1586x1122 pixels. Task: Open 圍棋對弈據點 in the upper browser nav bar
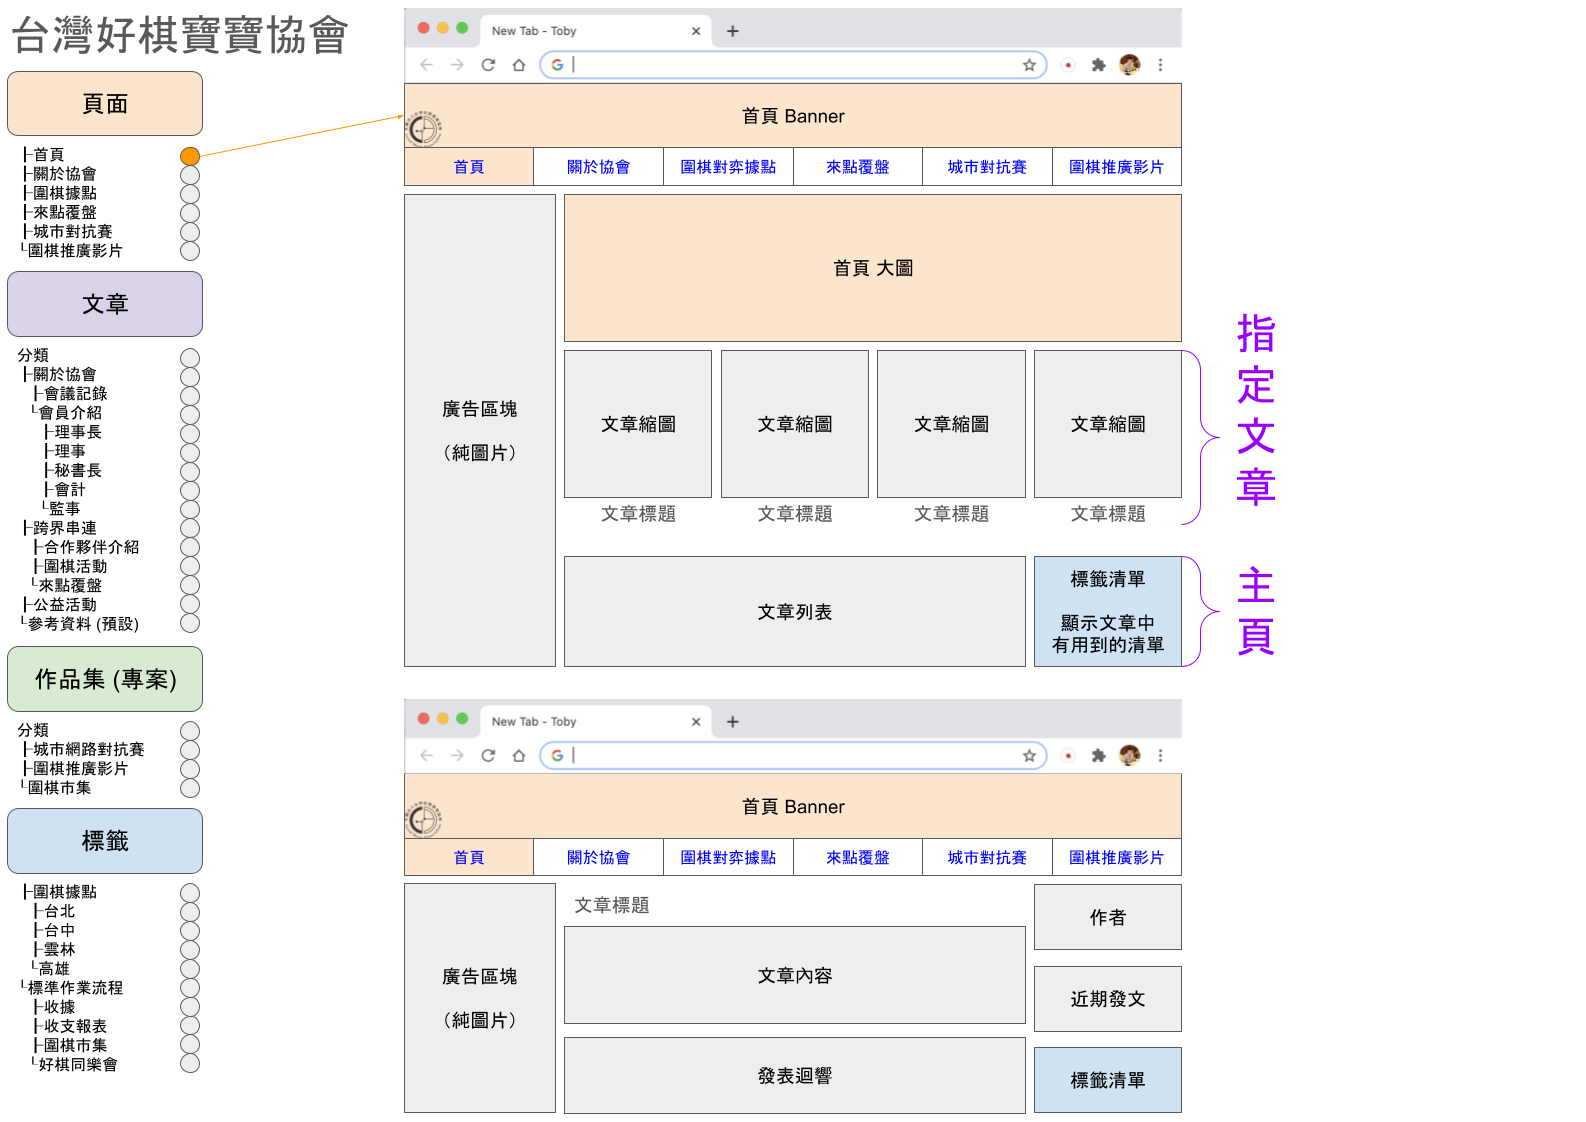point(728,167)
